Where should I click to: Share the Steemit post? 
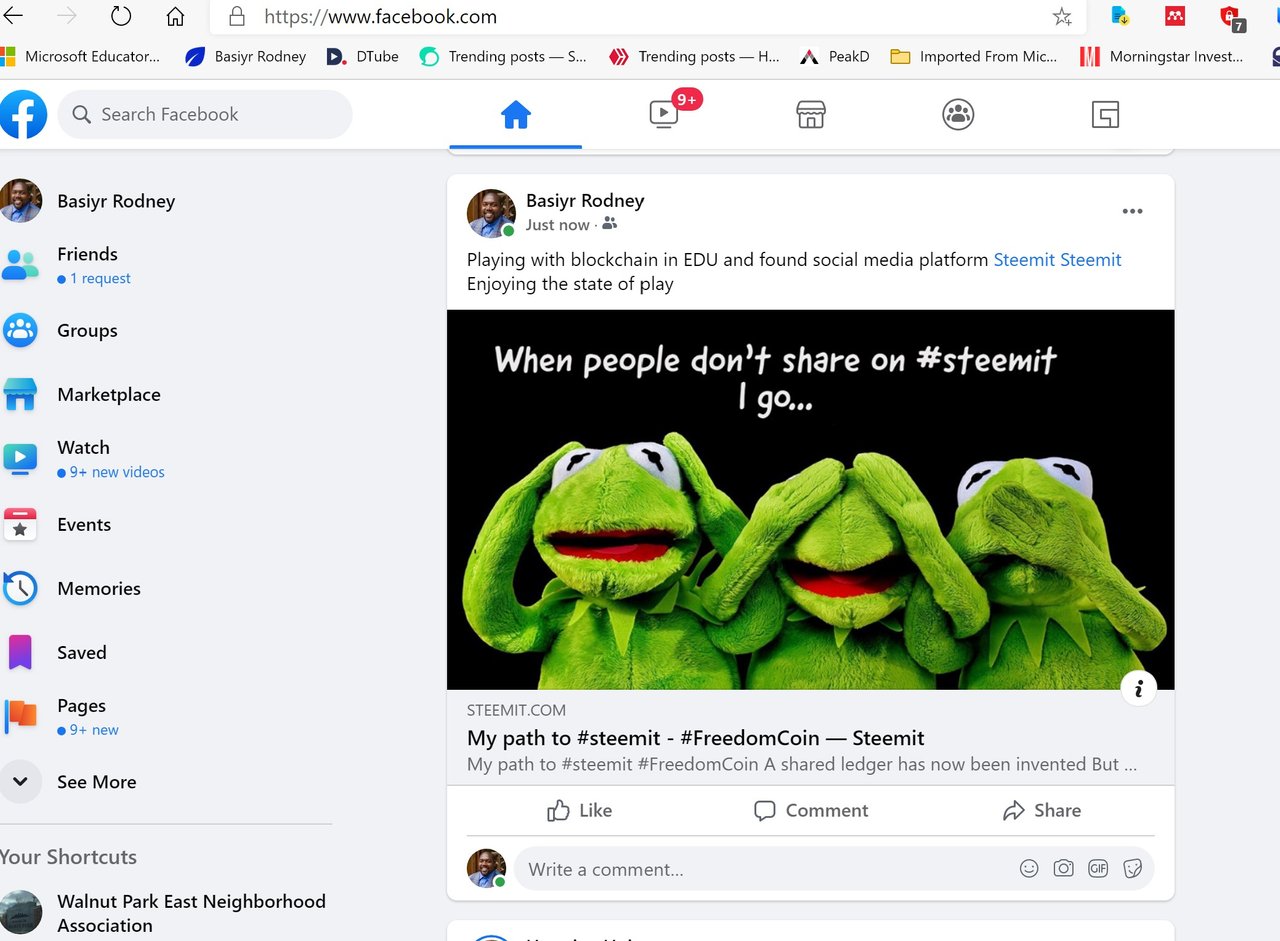click(1042, 810)
